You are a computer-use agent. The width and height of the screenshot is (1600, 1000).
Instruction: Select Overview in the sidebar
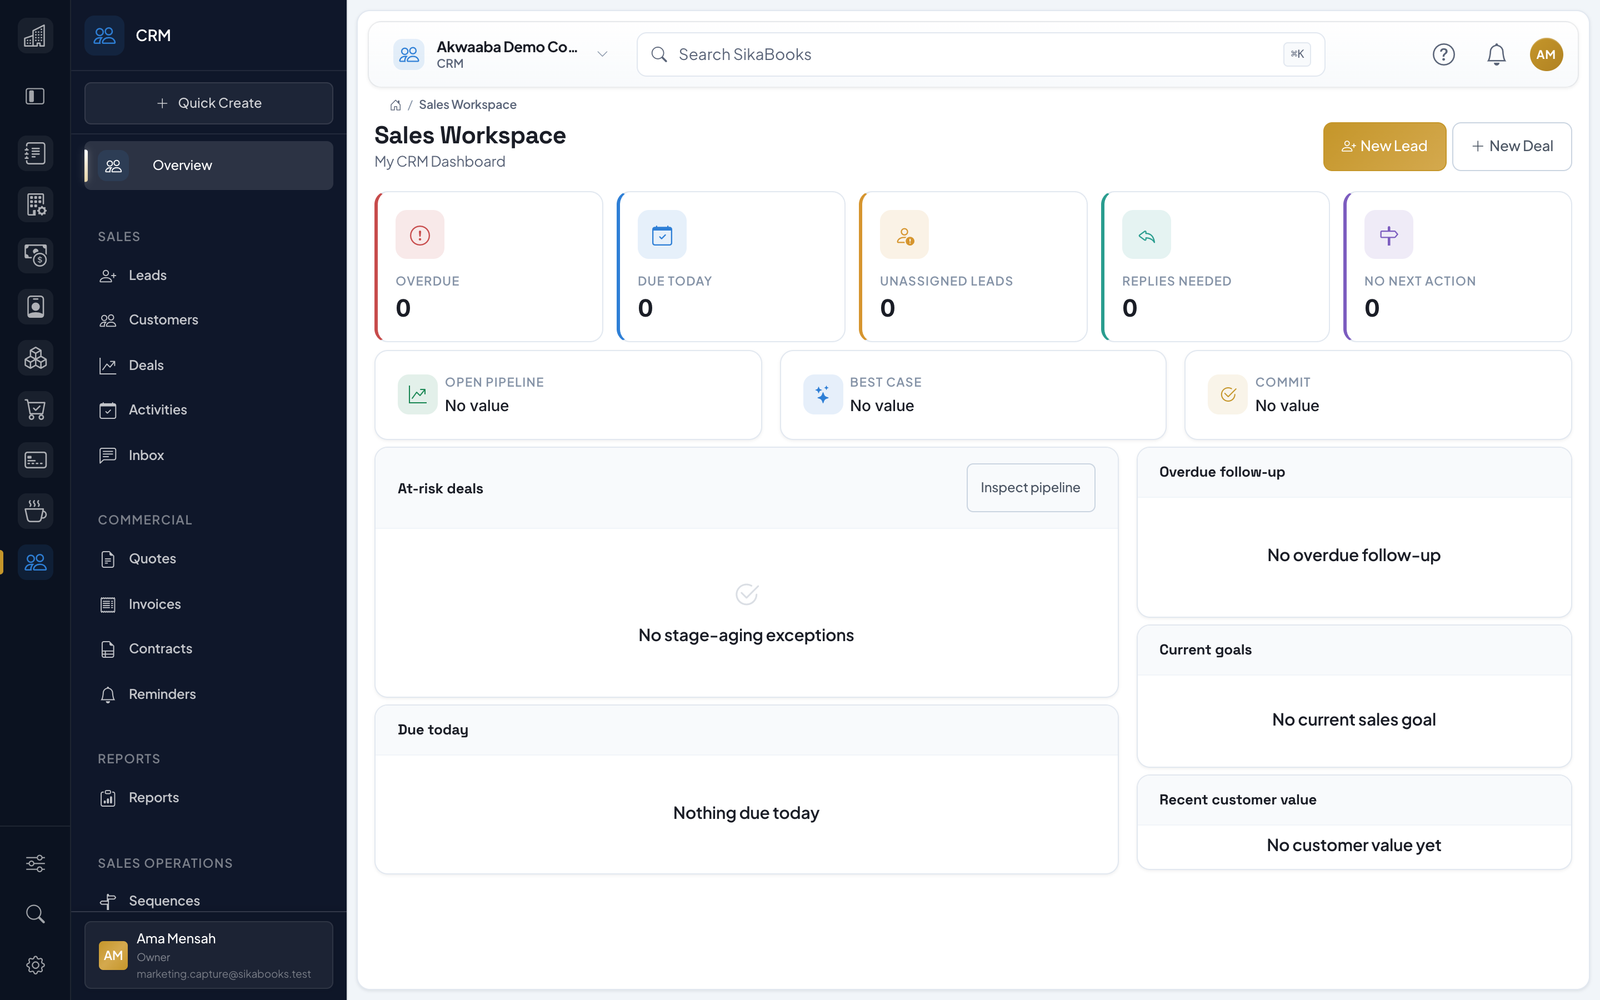click(209, 165)
